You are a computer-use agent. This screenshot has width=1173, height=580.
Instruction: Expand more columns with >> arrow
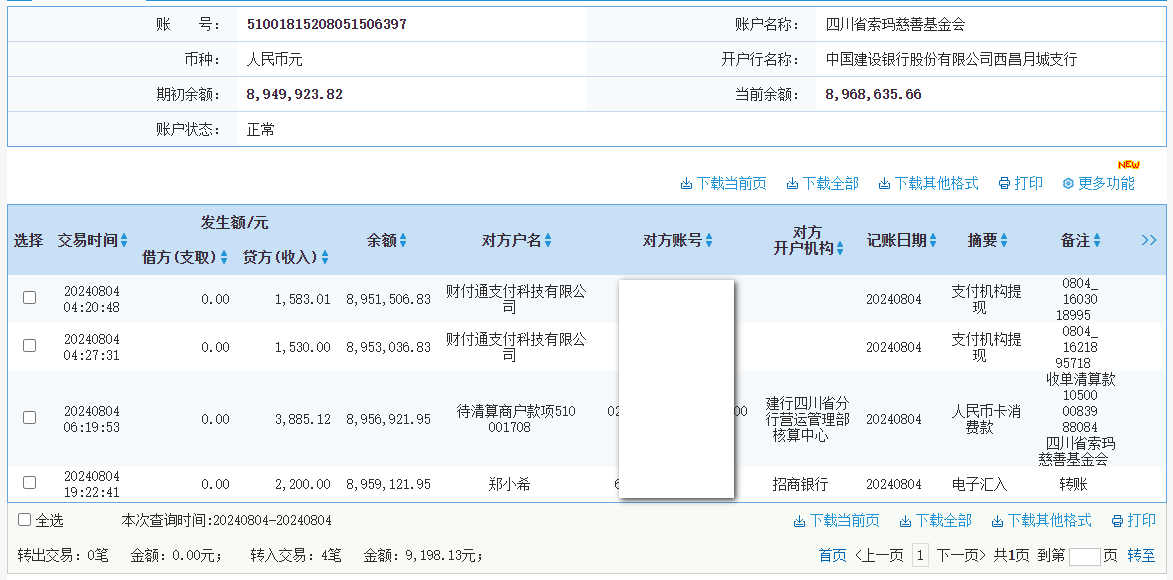tap(1149, 240)
